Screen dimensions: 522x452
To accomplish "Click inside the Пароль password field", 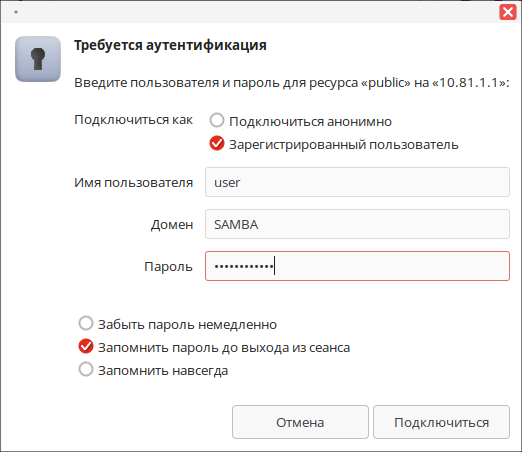I will (x=357, y=266).
